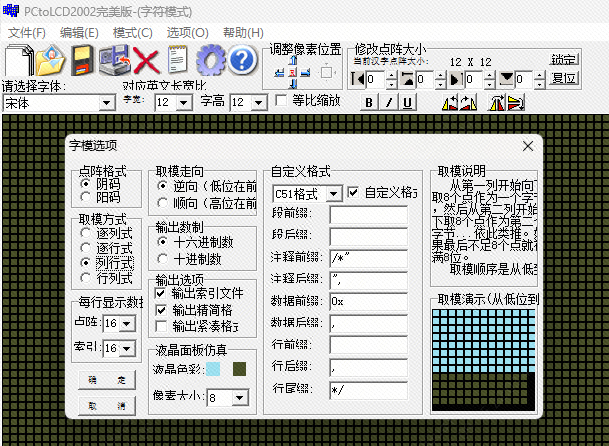Screen dimensions: 609x446
Task: Shift pixels up arrow icon
Action: [293, 60]
